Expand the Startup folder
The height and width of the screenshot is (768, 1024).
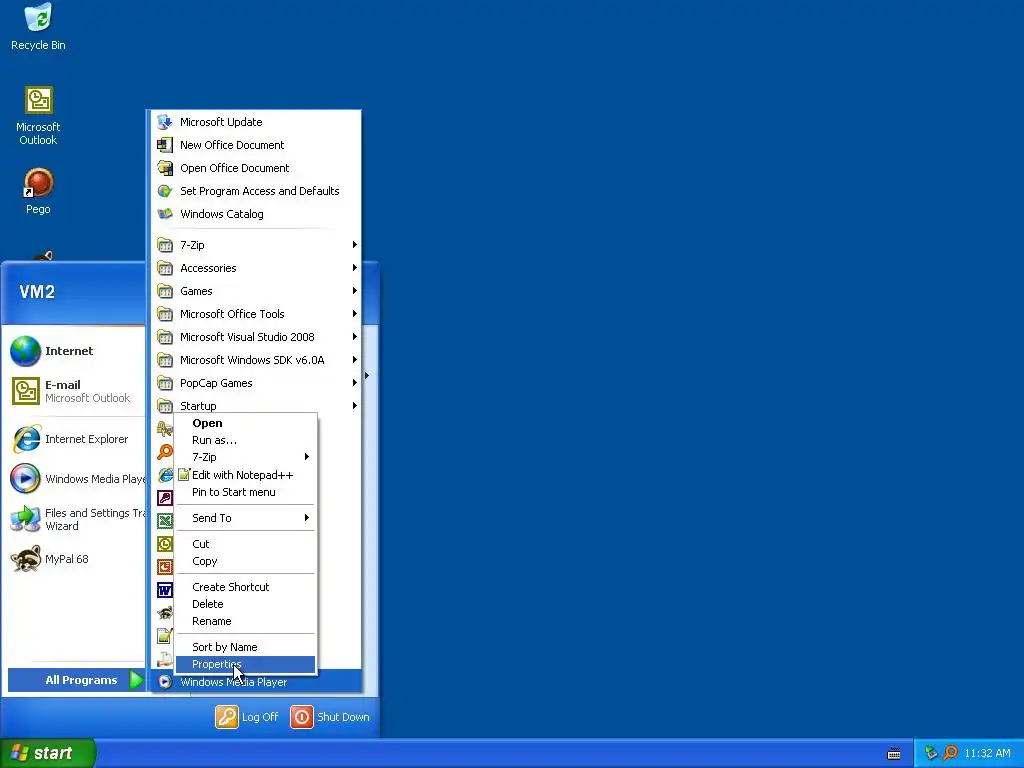pyautogui.click(x=255, y=406)
